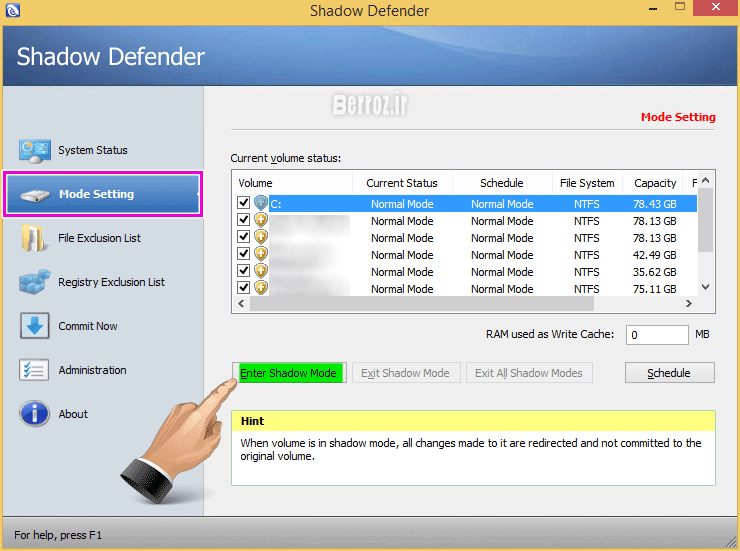Uncheck the C: volume checkbox
This screenshot has width=740, height=551.
(x=244, y=203)
